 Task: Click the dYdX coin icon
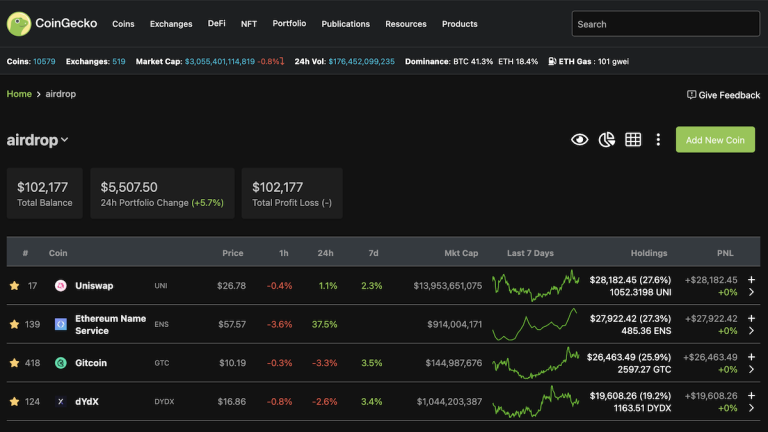tap(61, 402)
